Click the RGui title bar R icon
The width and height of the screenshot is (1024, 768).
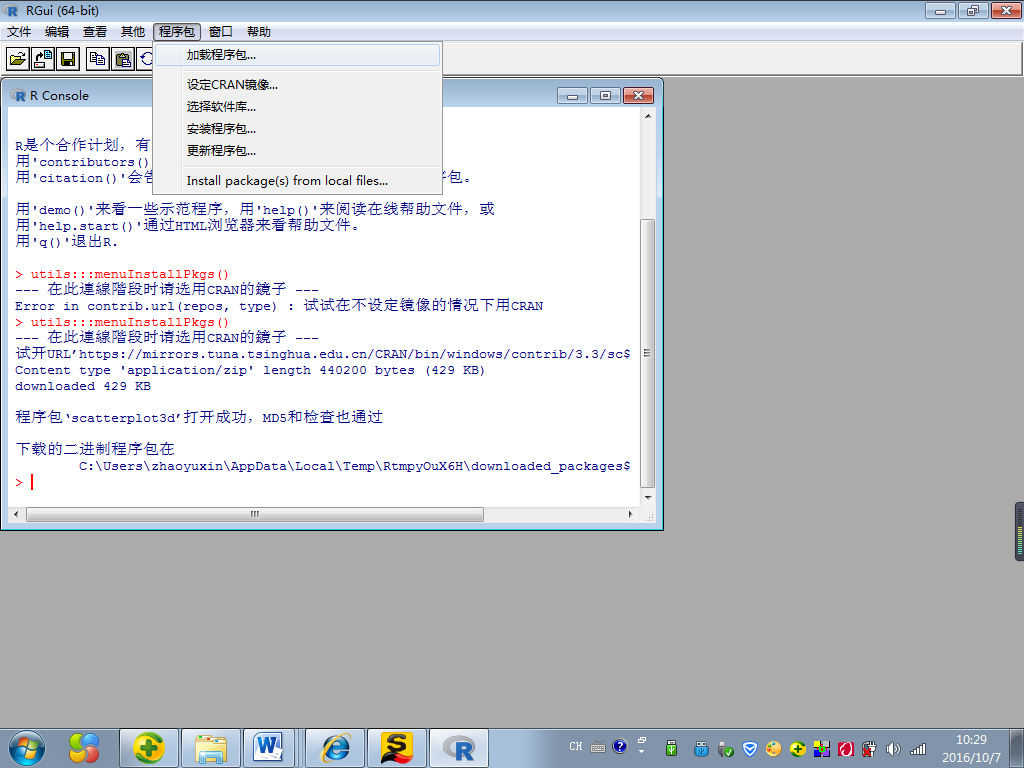click(10, 10)
